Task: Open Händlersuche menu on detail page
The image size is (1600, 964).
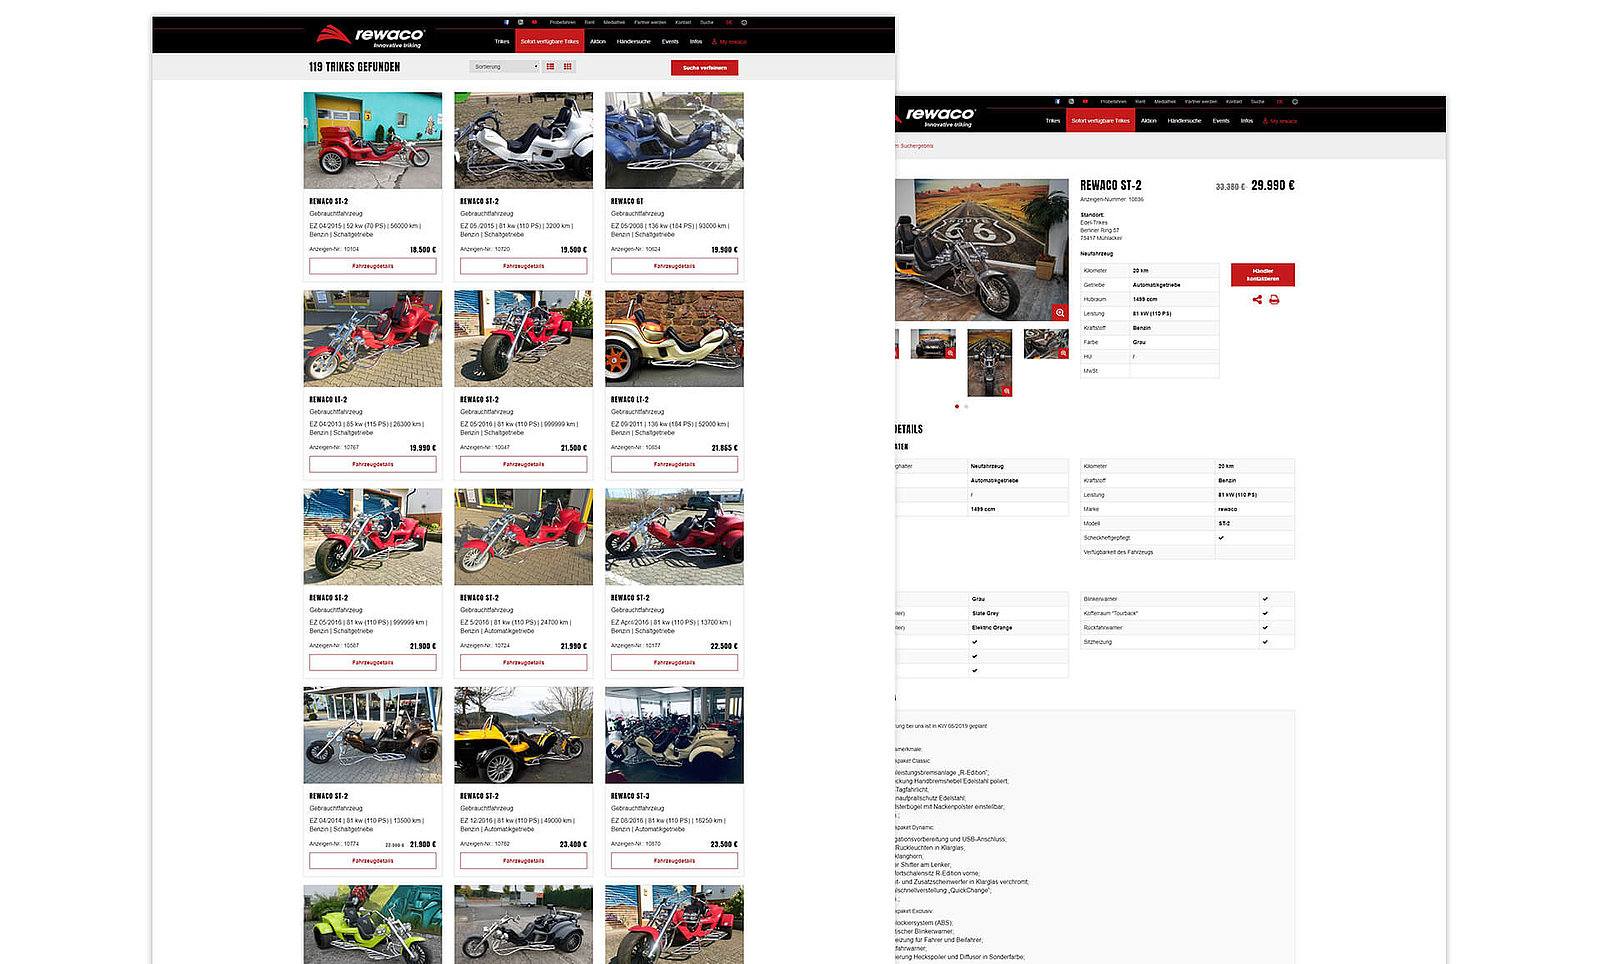Action: coord(1184,121)
